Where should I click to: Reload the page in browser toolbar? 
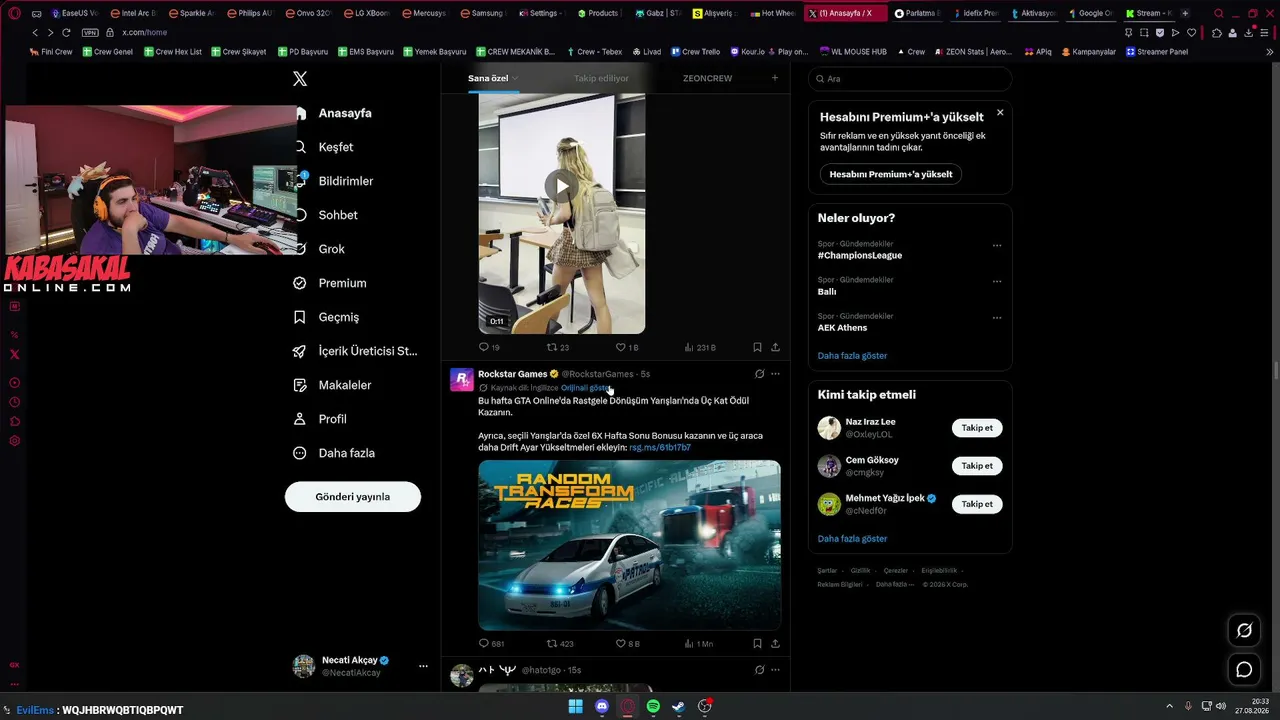coord(66,33)
